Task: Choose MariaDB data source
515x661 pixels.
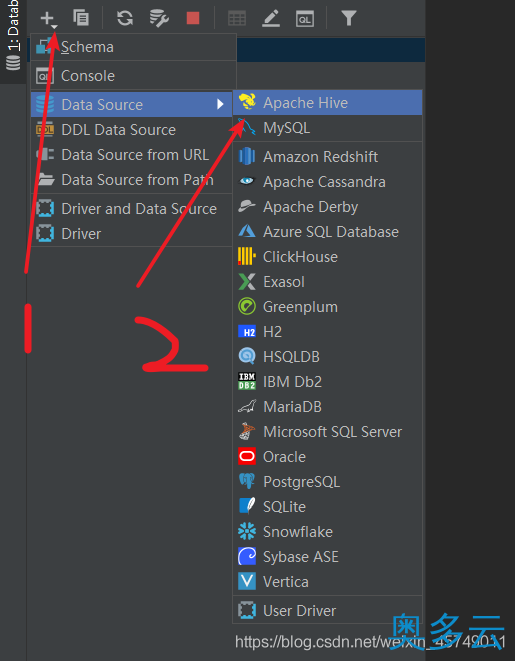Action: [327, 407]
